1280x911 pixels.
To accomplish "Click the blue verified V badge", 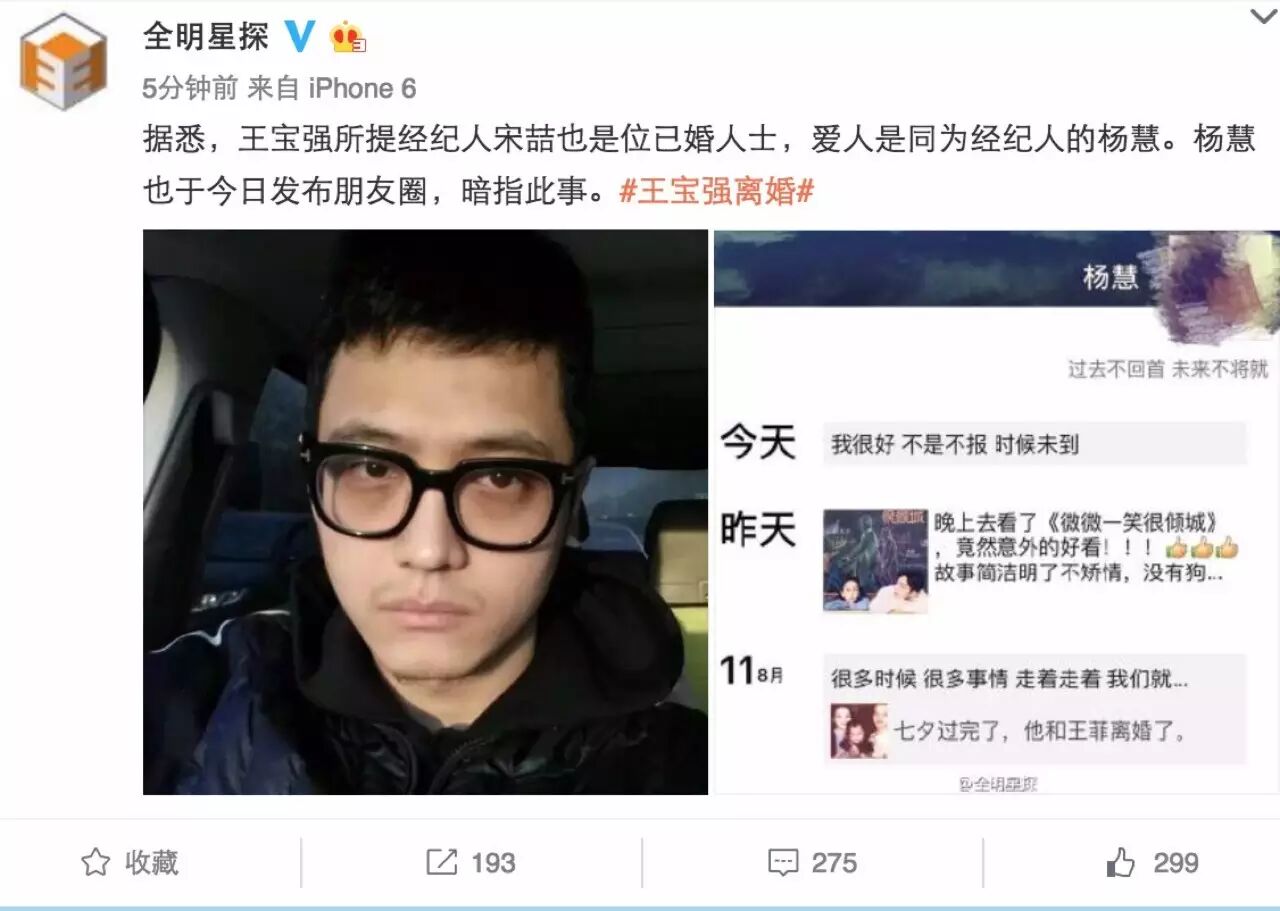I will (x=300, y=36).
